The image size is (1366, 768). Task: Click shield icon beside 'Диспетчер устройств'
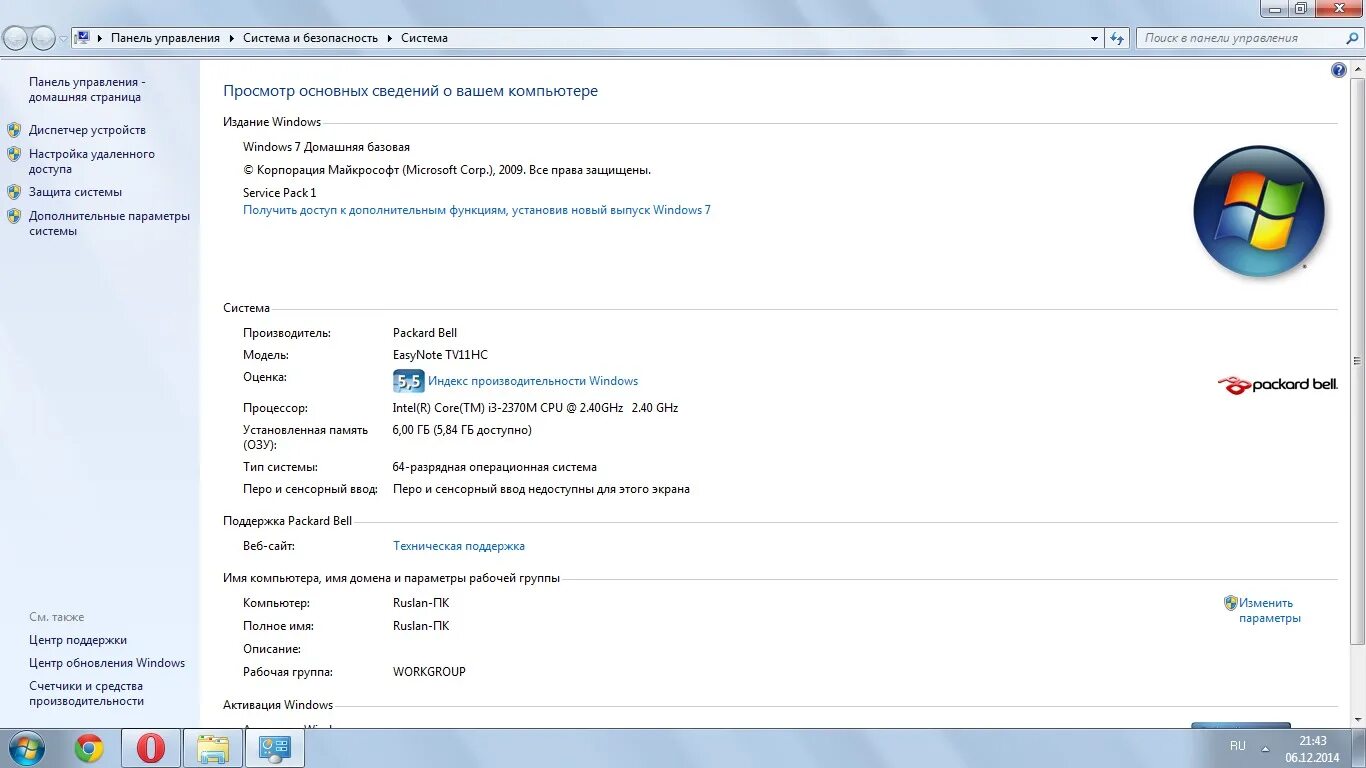(x=14, y=130)
